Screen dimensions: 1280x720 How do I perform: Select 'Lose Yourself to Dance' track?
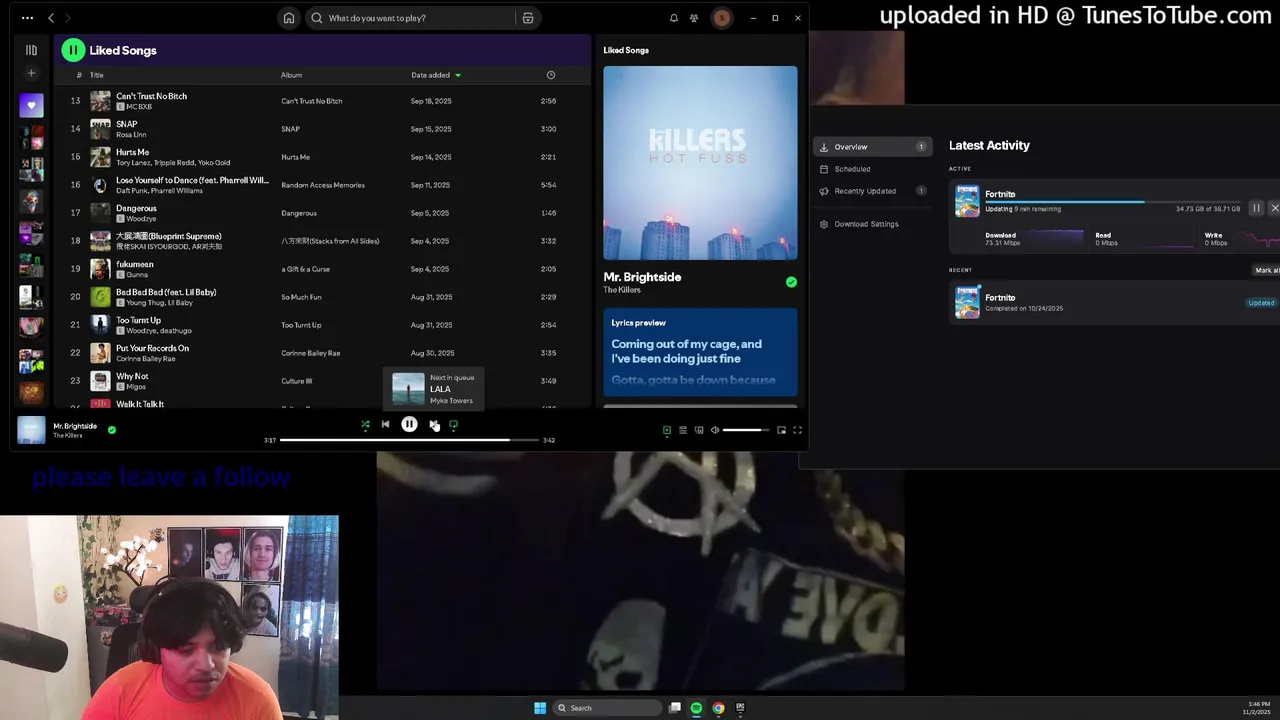click(320, 185)
